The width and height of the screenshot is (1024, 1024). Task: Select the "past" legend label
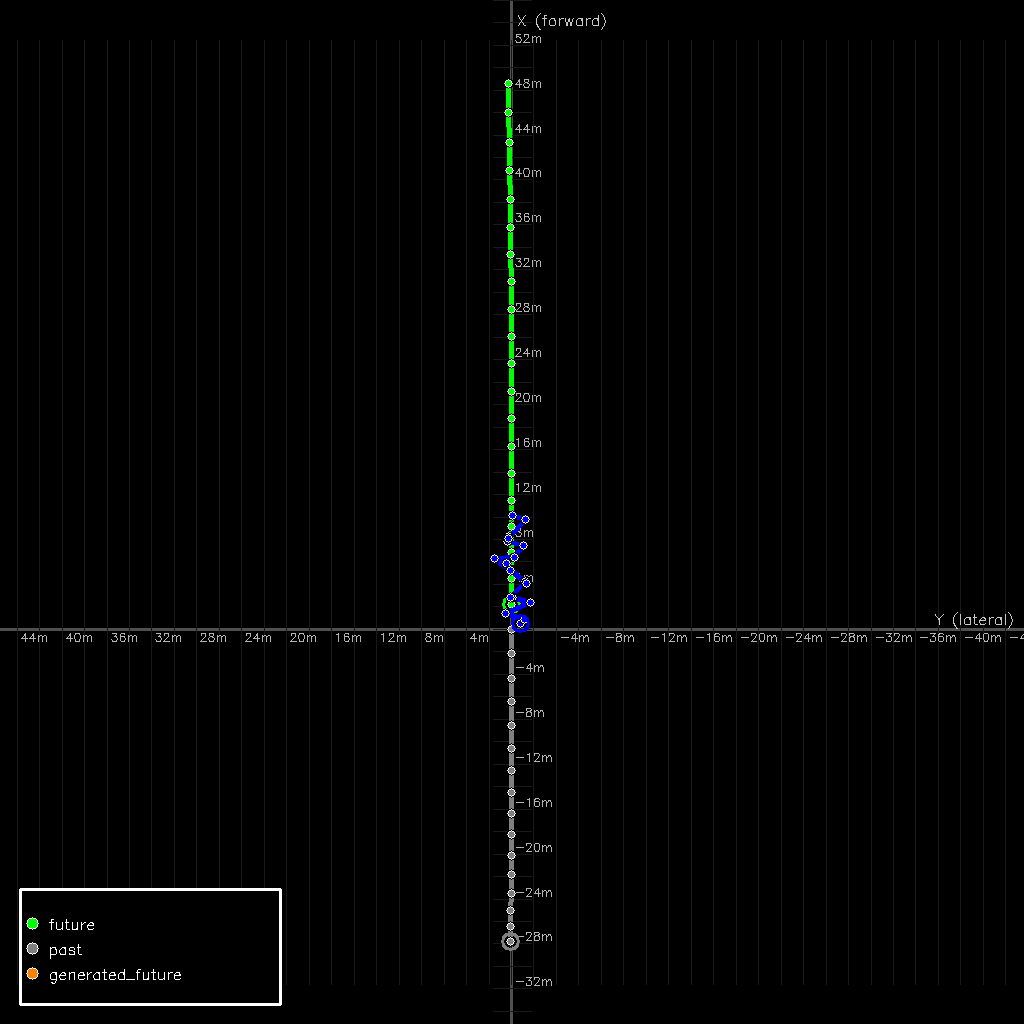65,950
